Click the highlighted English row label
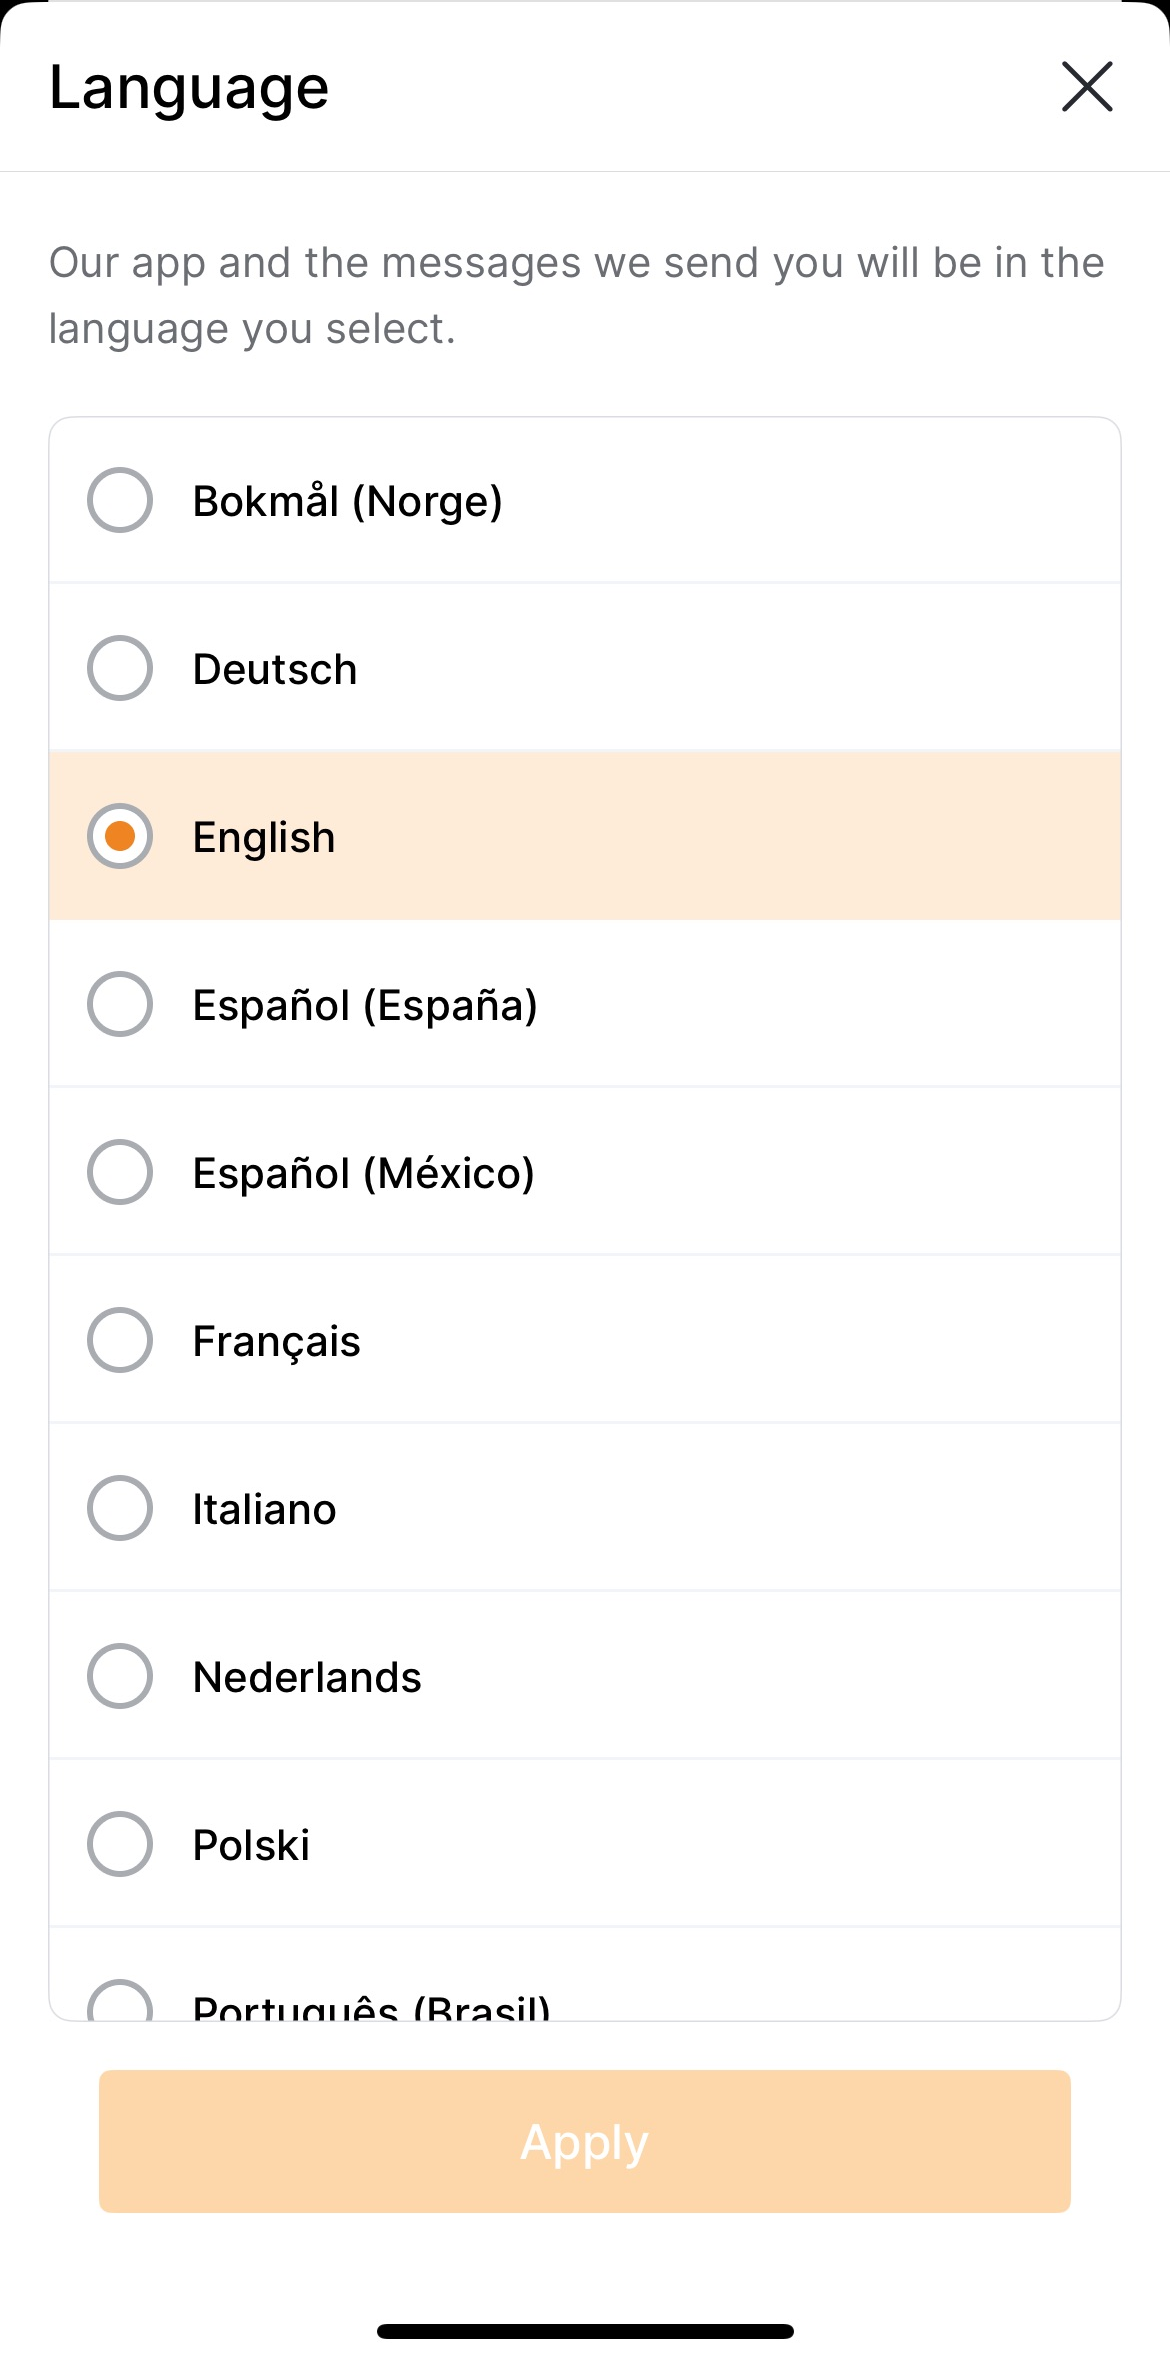The width and height of the screenshot is (1170, 2363). point(264,837)
